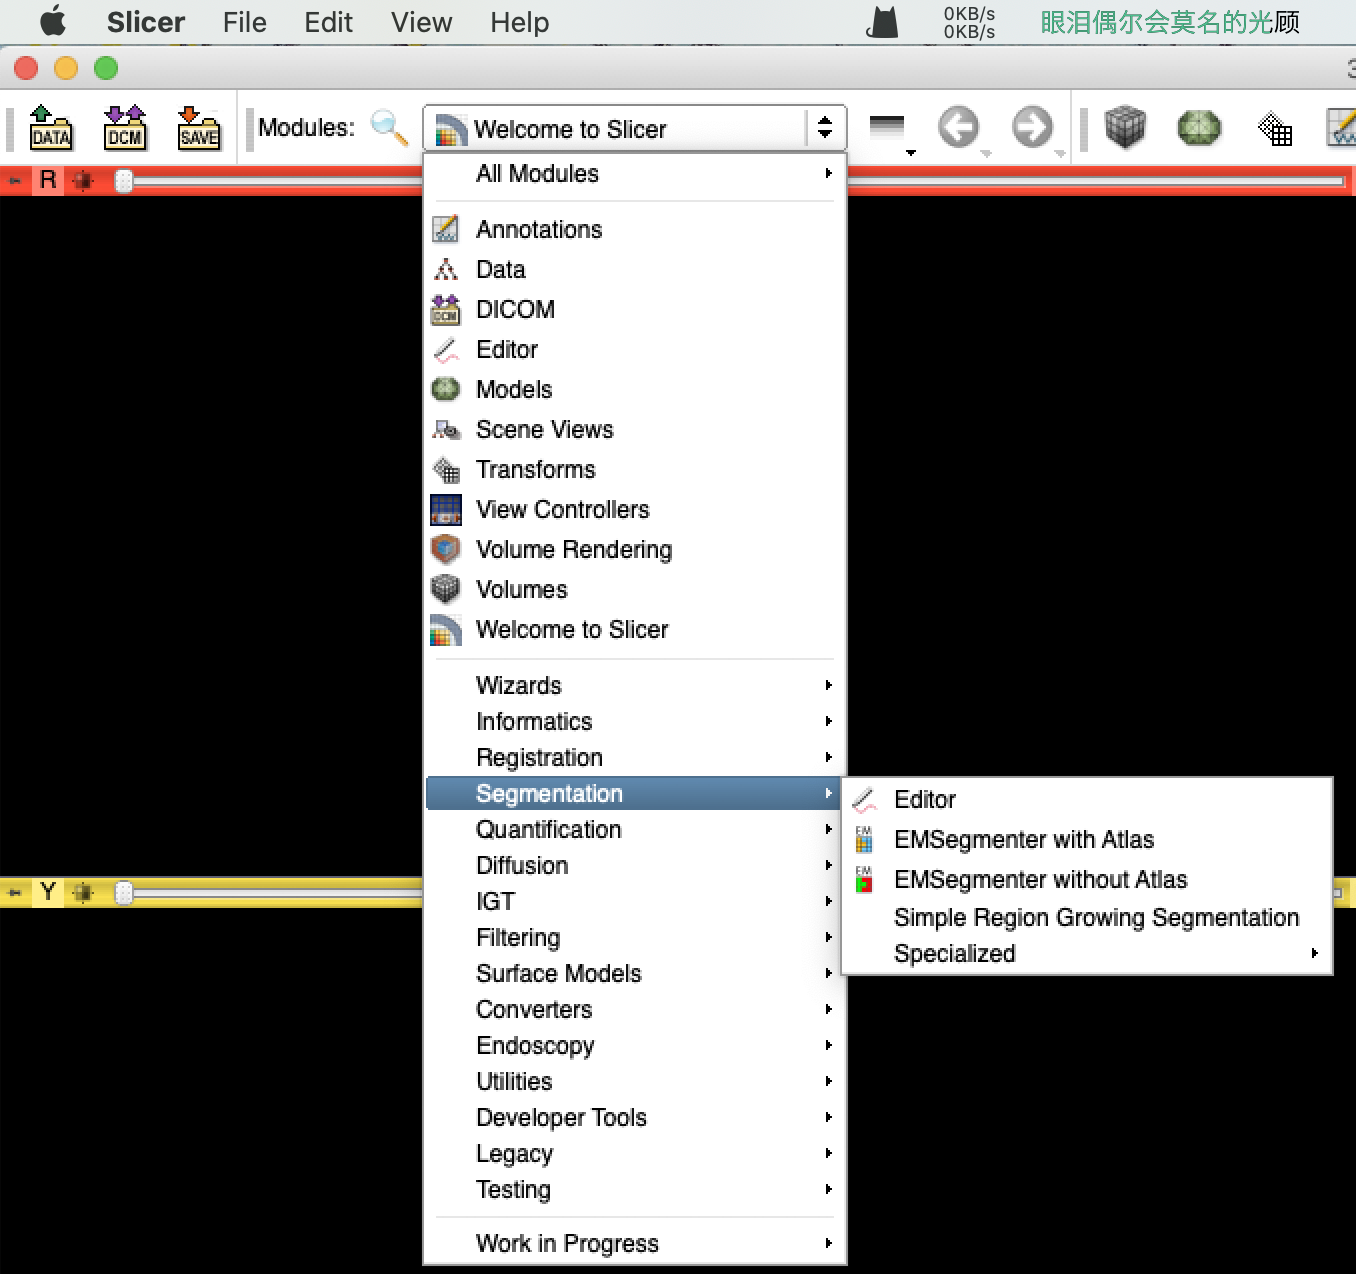Image resolution: width=1356 pixels, height=1274 pixels.
Task: Open the Volumes cube toolbar icon
Action: tap(1125, 127)
